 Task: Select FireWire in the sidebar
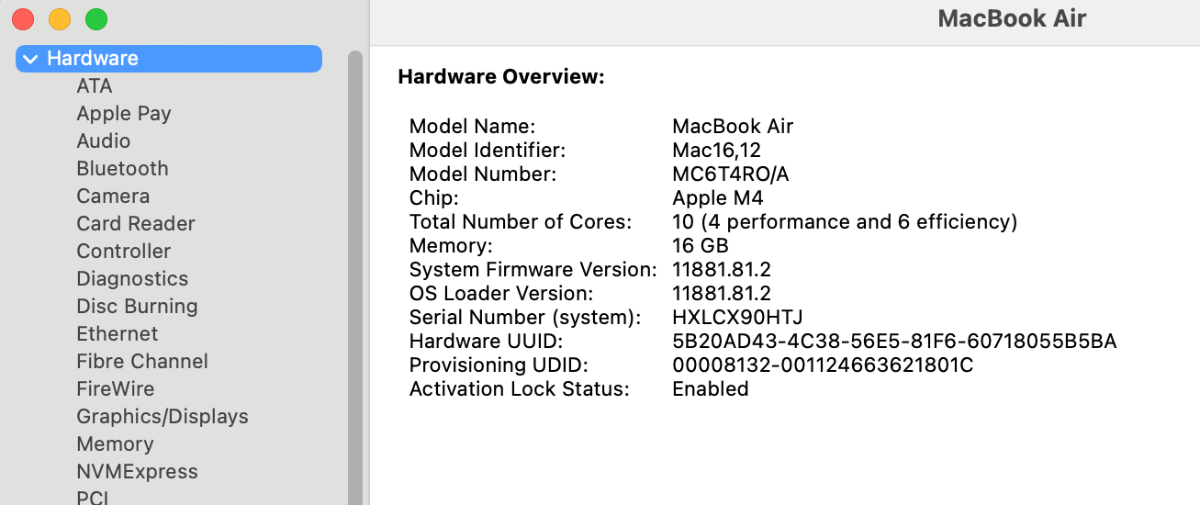[x=115, y=389]
